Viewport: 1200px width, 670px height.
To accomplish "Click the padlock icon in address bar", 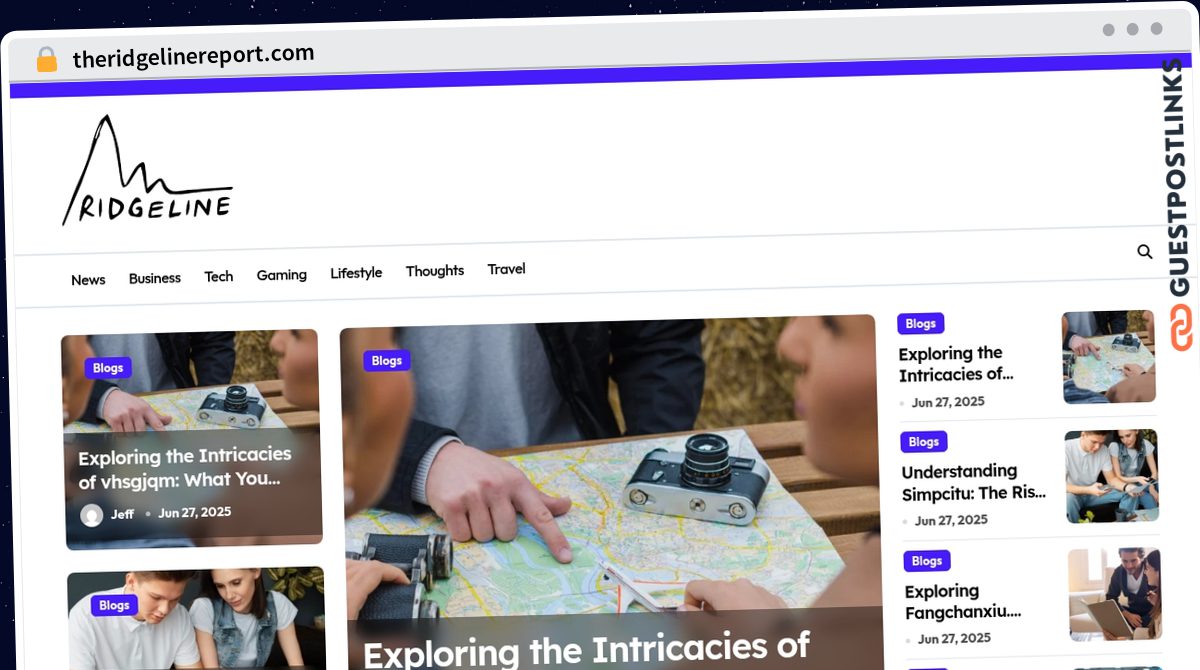I will [x=46, y=59].
